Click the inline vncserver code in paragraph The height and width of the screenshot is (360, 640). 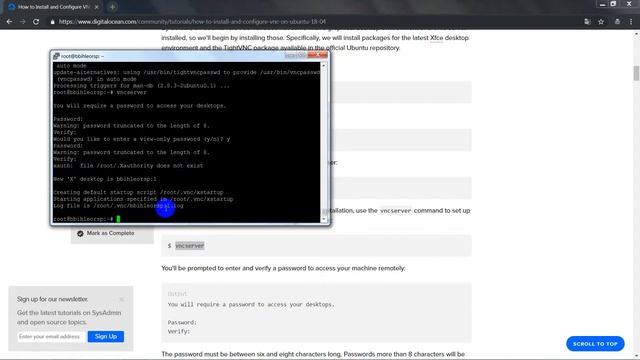(395, 211)
